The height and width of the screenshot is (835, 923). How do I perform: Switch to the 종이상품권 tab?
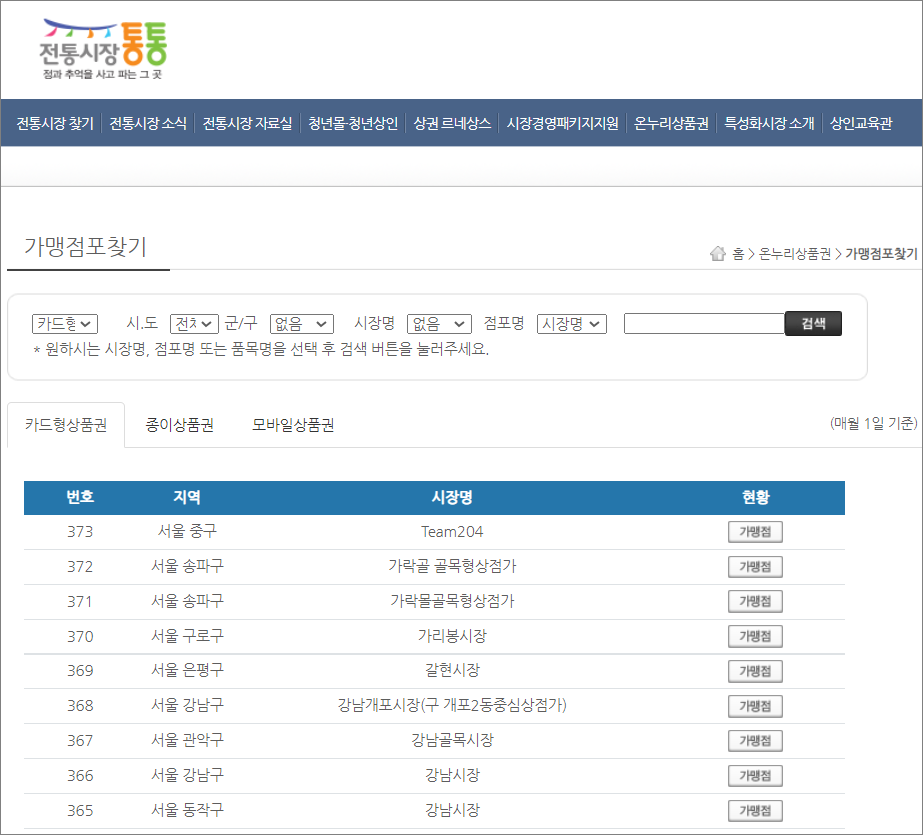(x=178, y=425)
